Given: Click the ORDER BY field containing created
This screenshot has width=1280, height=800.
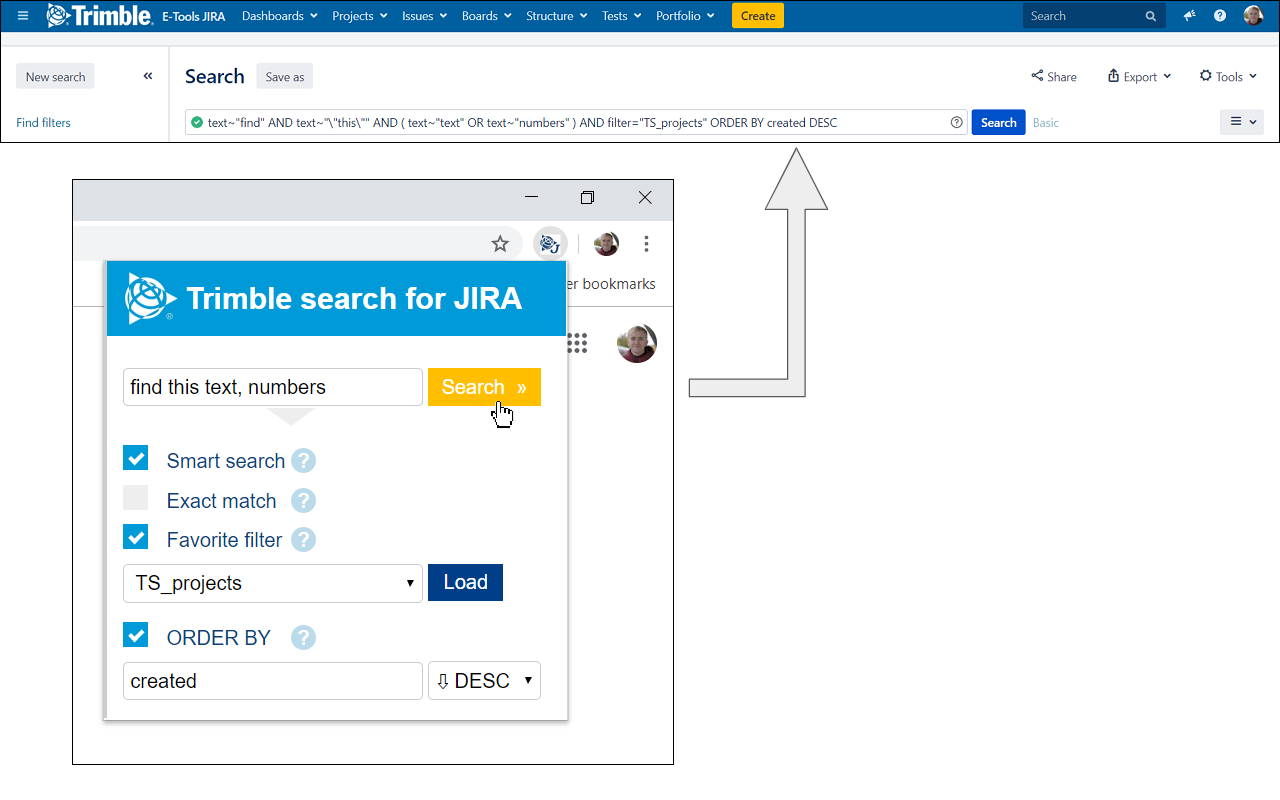Looking at the screenshot, I should [x=273, y=681].
